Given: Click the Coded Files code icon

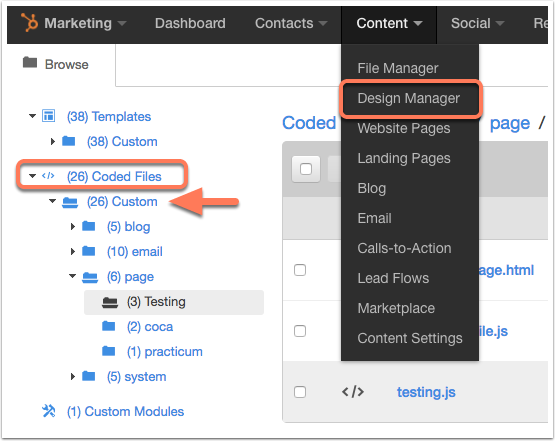Looking at the screenshot, I should point(48,176).
